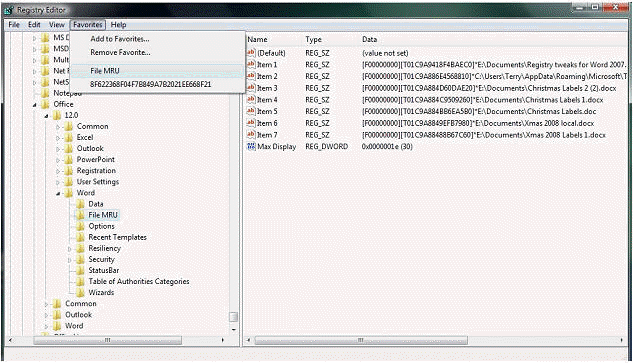Select the Outlook key under 12.0

tap(90, 148)
